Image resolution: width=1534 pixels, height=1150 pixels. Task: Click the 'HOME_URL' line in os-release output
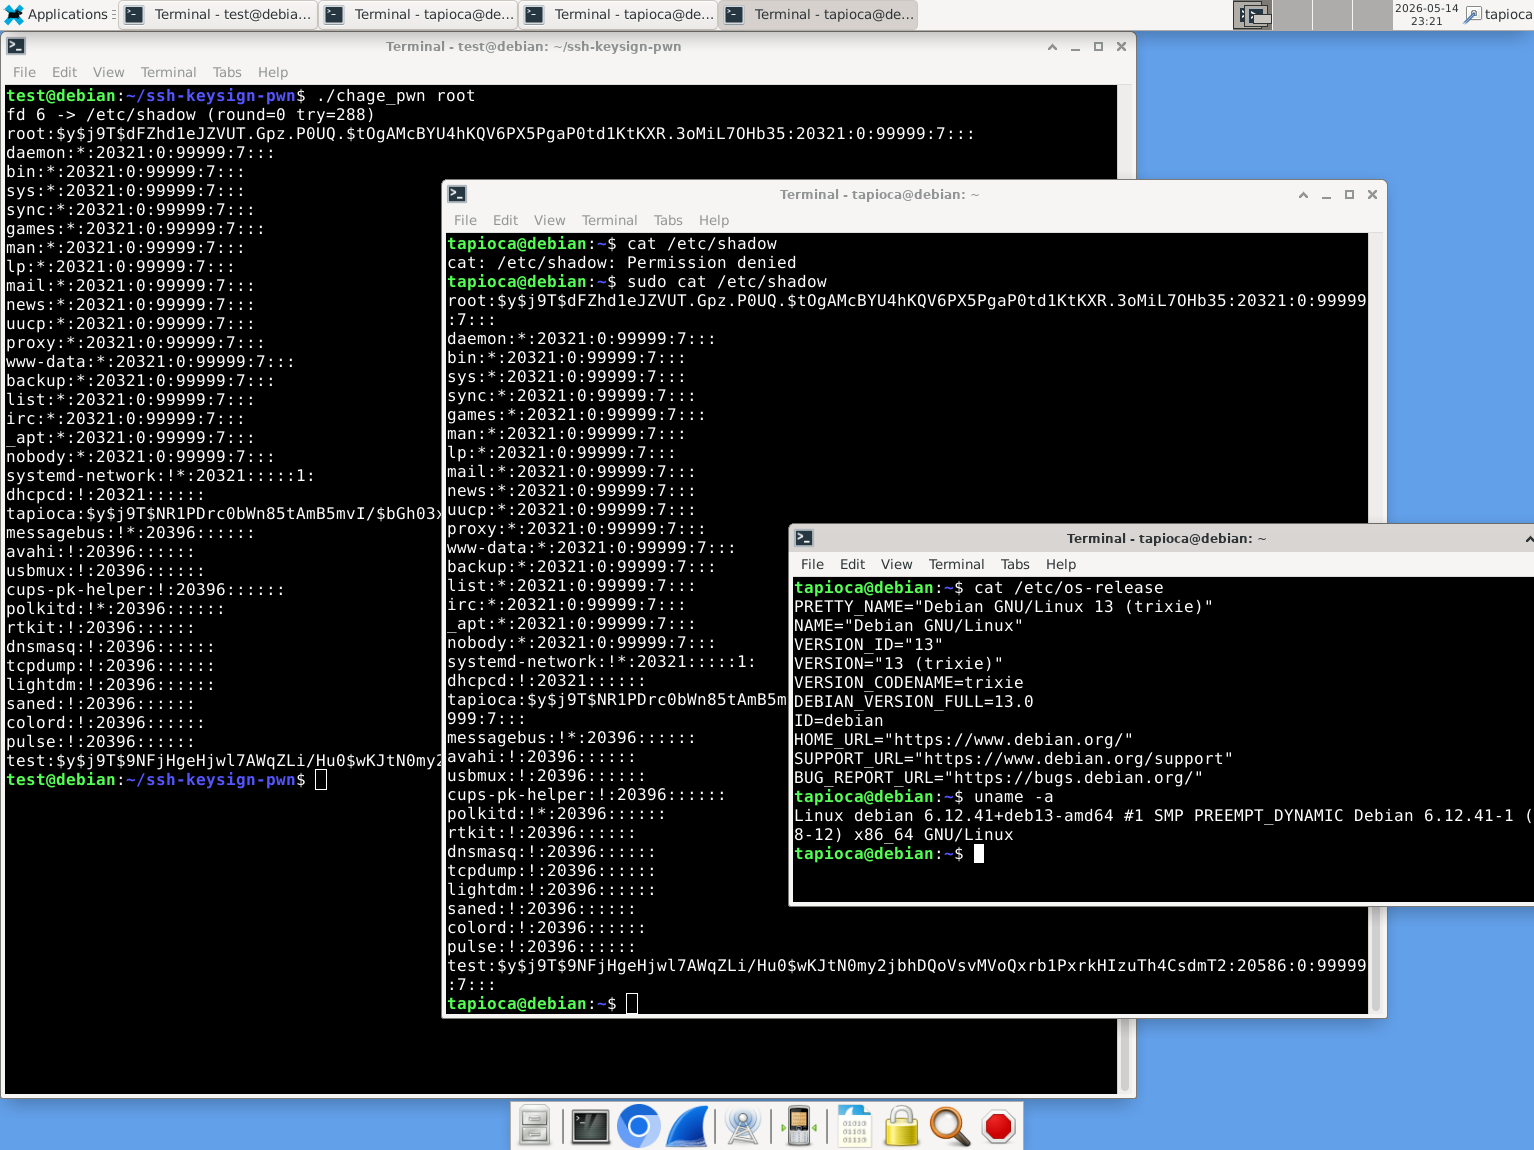[x=963, y=740]
